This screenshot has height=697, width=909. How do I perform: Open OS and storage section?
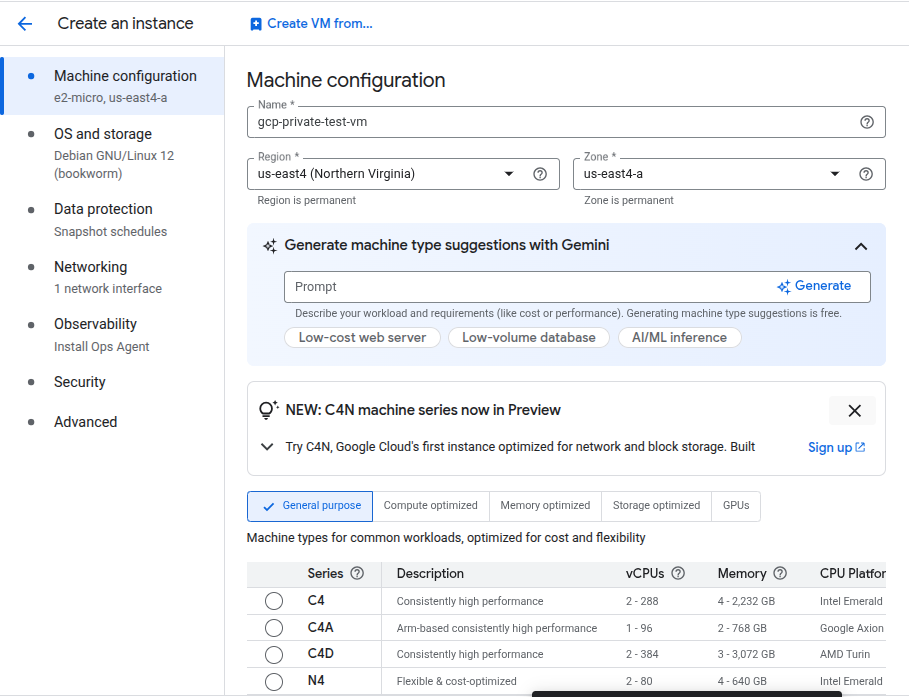click(114, 153)
